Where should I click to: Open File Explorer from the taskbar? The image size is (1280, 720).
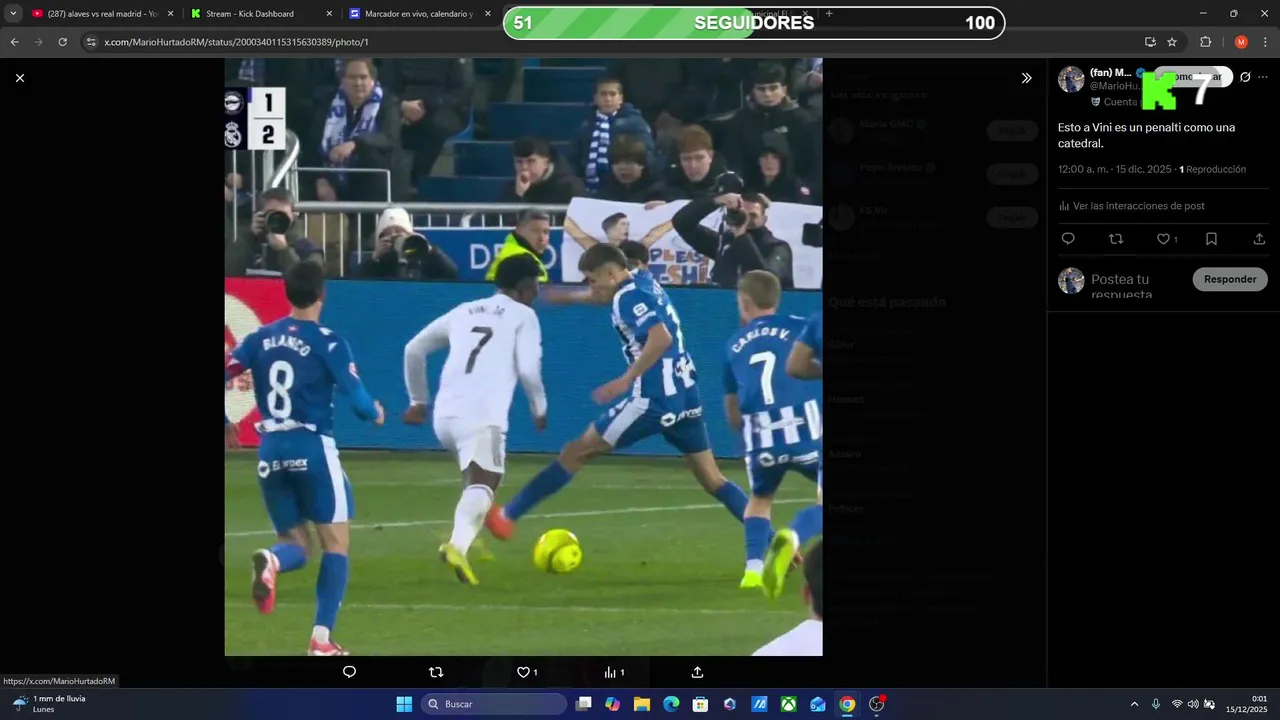pyautogui.click(x=642, y=704)
